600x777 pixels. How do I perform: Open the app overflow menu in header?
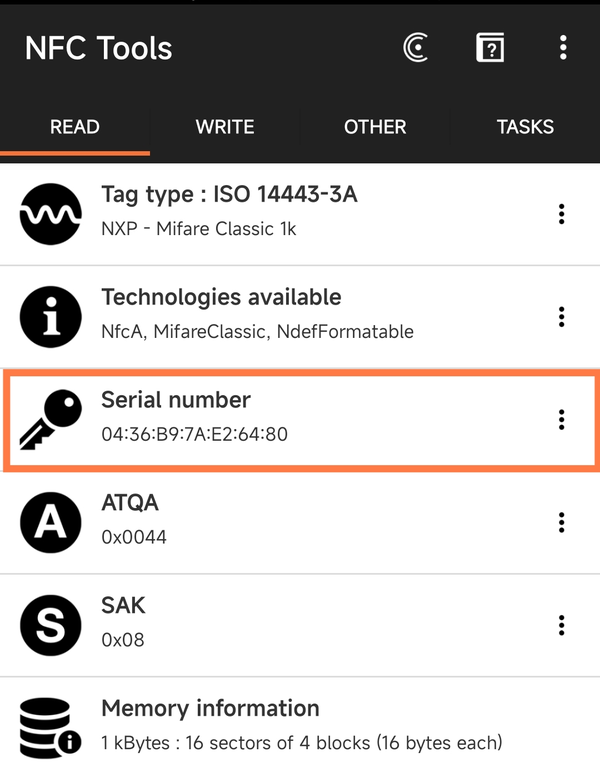pyautogui.click(x=563, y=47)
